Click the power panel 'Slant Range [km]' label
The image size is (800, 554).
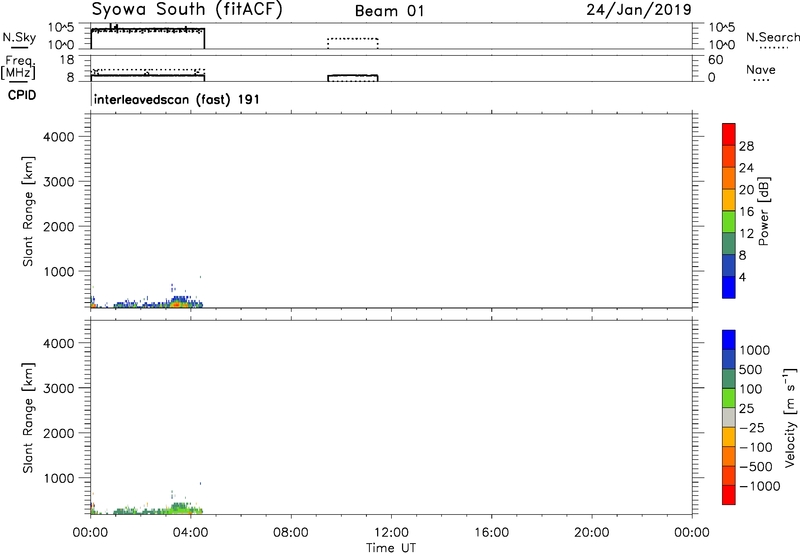28,211
